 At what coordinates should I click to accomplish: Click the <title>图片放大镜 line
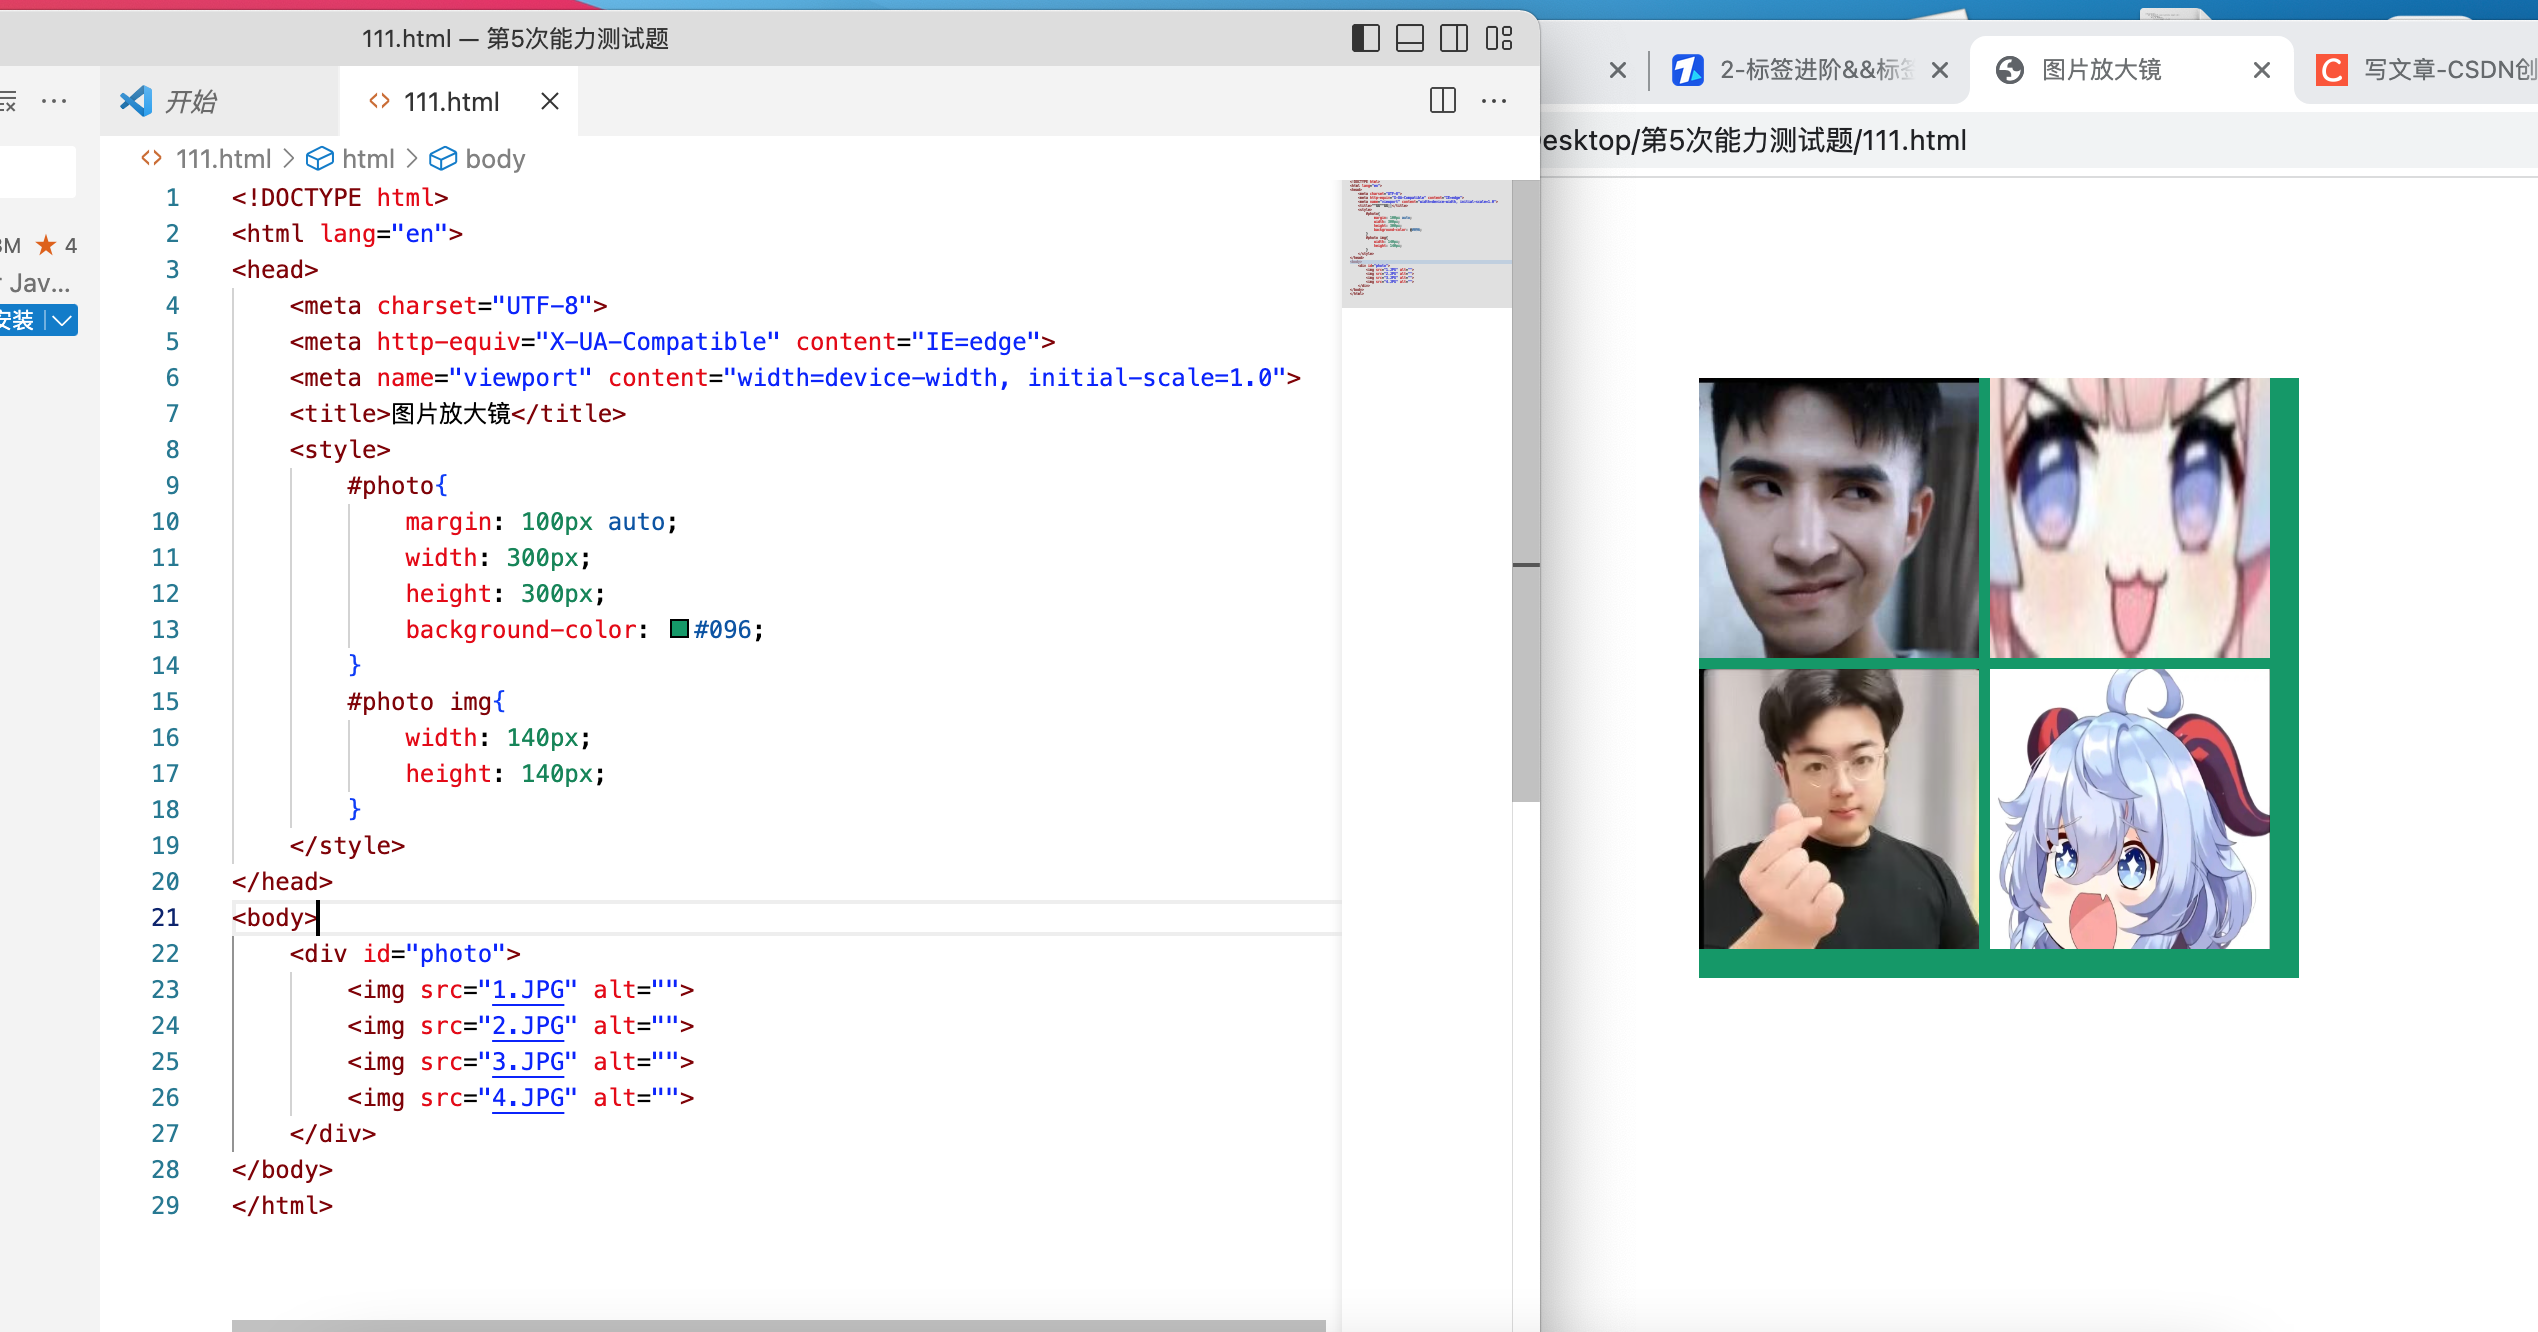458,414
